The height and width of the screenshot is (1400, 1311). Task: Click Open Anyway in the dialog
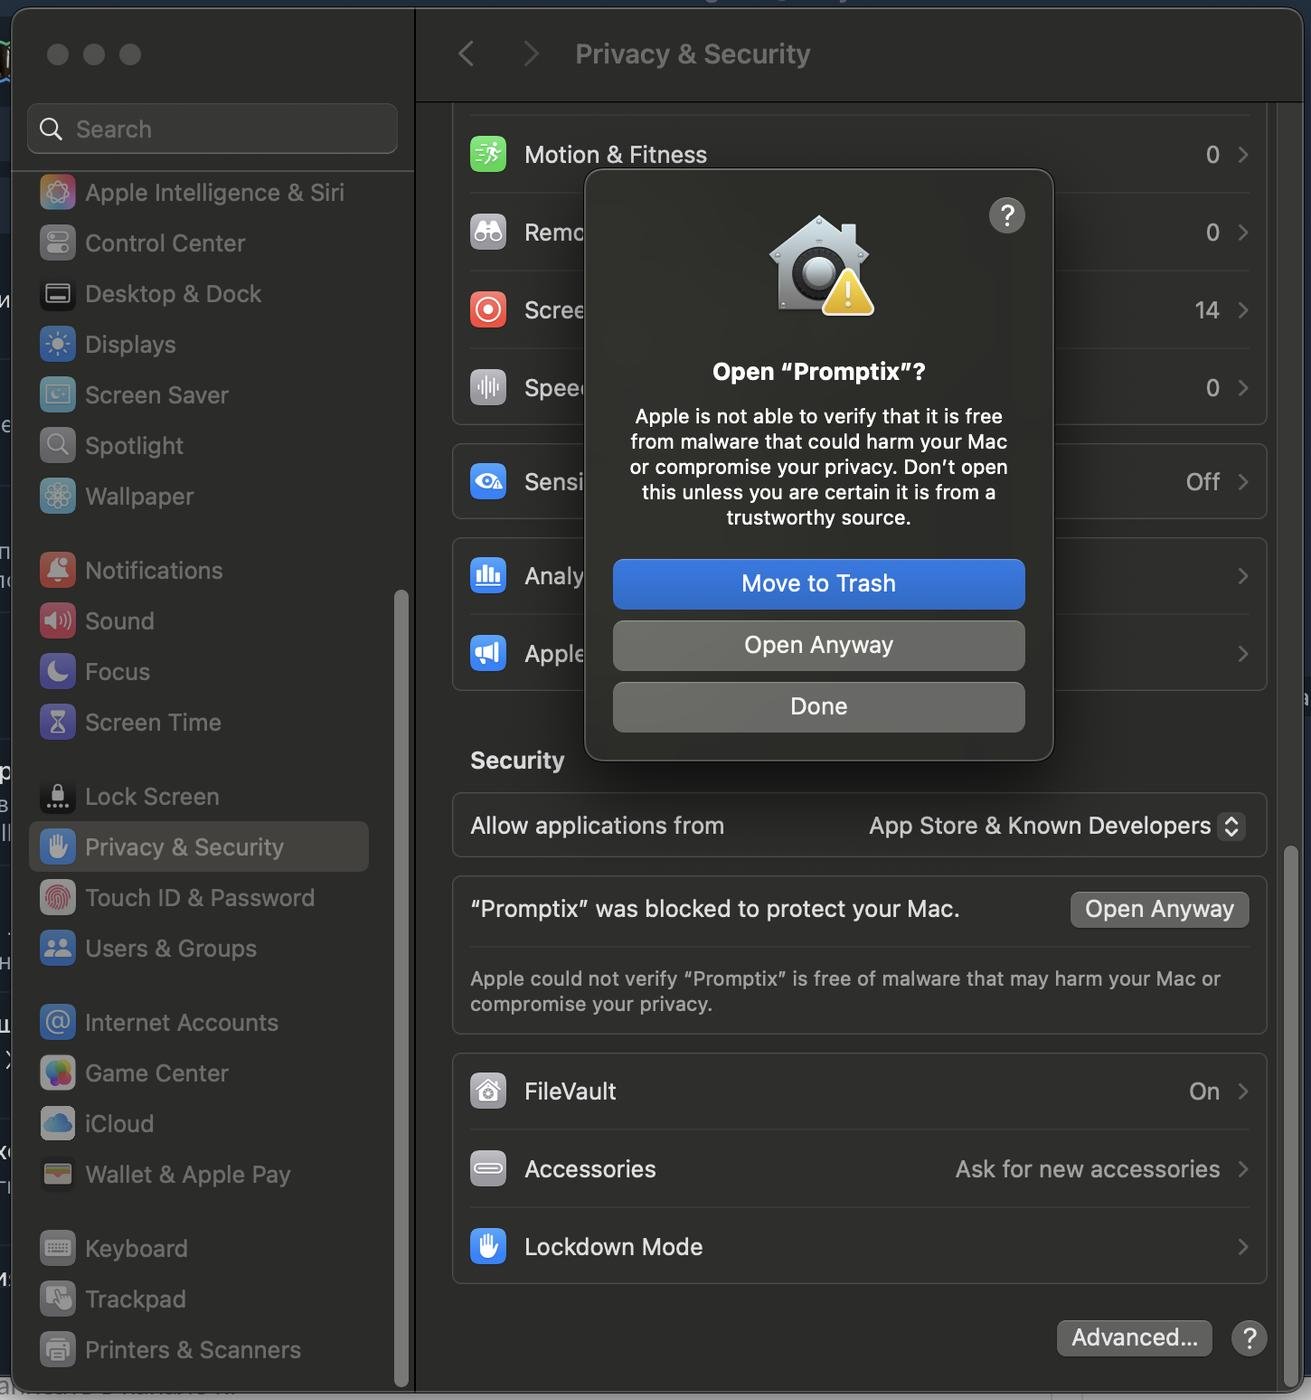click(818, 645)
